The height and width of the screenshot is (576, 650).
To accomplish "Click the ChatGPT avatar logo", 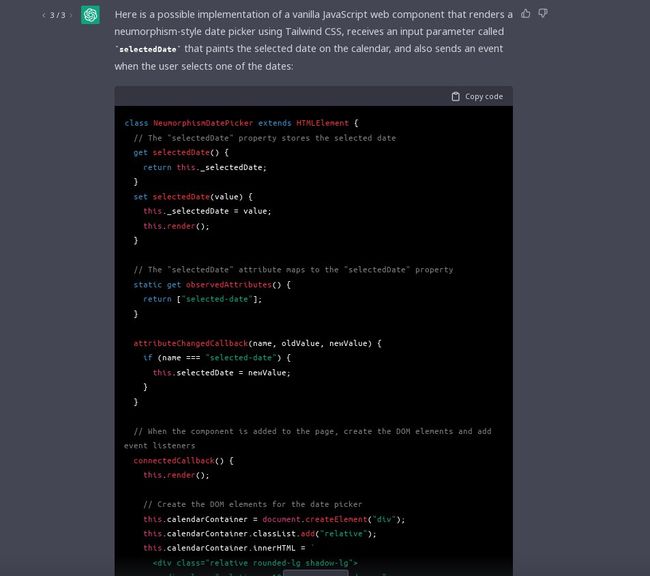I will (91, 15).
